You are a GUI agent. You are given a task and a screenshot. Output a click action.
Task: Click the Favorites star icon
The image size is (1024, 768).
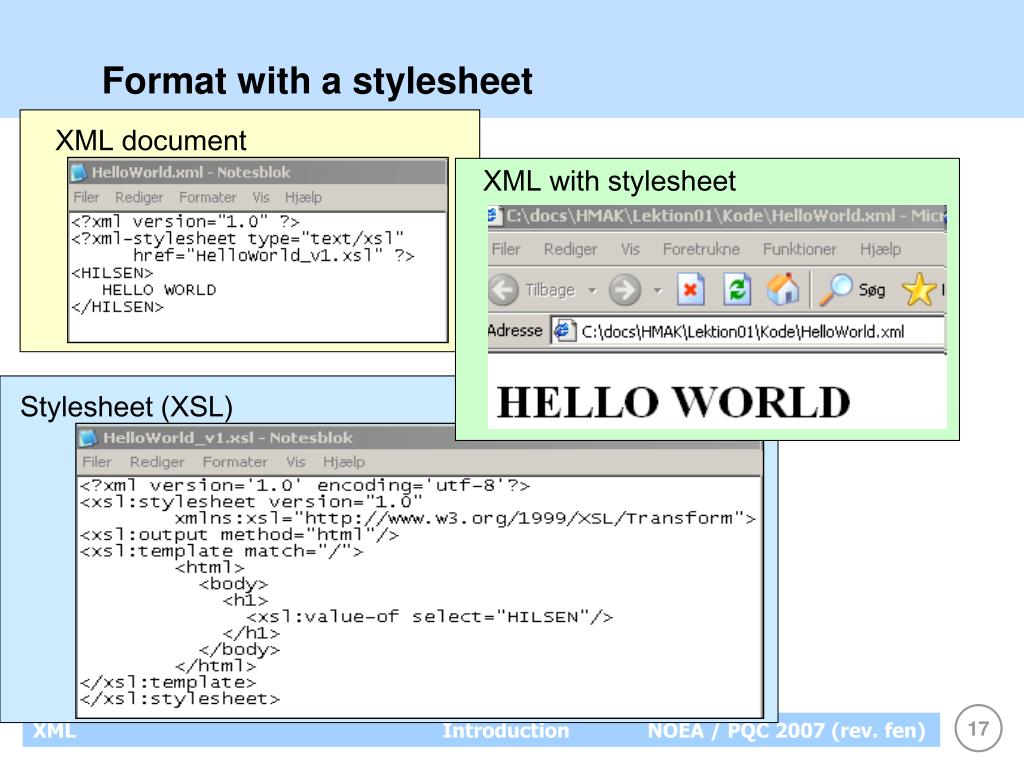918,289
